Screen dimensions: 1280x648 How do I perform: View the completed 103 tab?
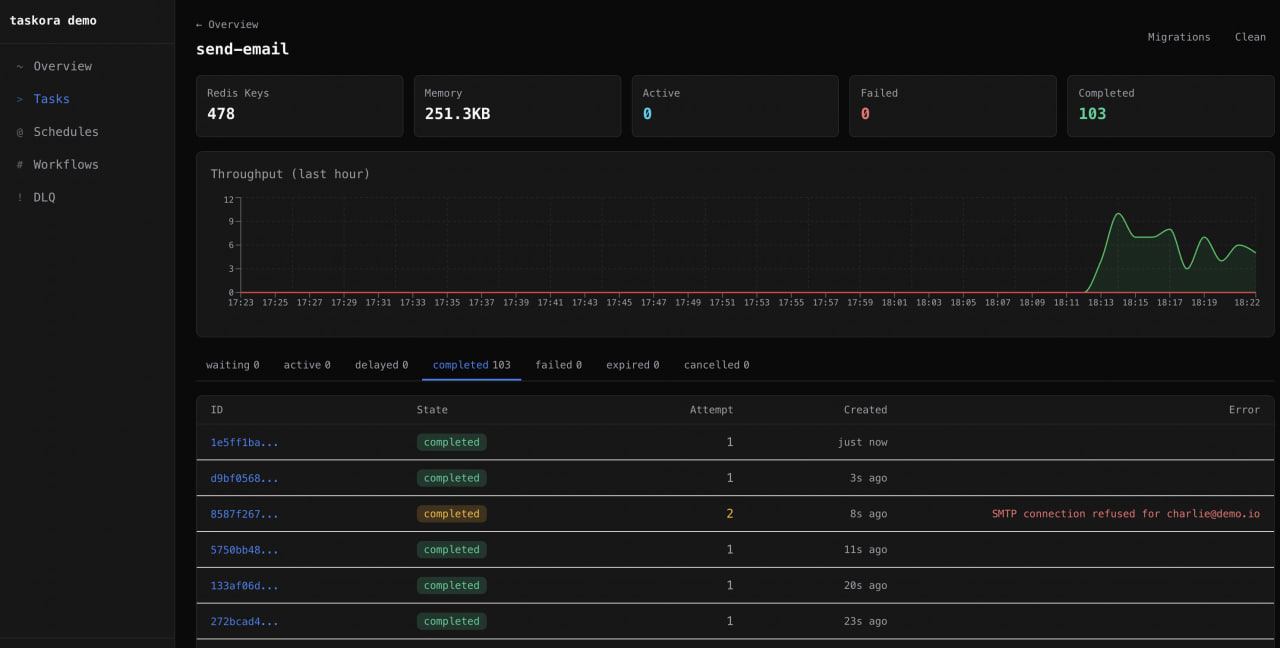coord(471,364)
